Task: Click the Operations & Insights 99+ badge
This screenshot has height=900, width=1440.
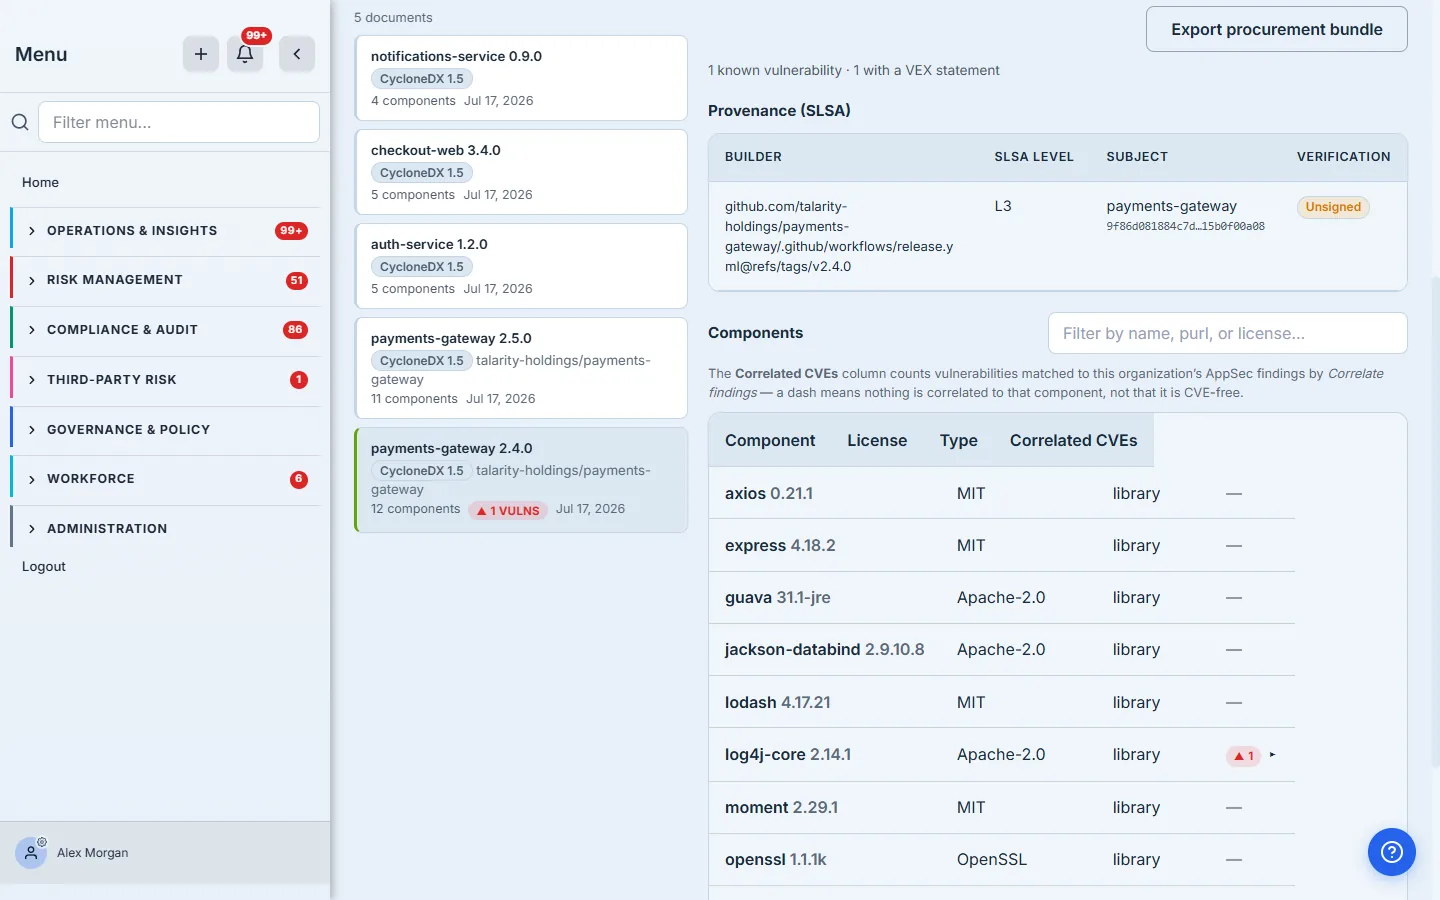Action: coord(291,231)
